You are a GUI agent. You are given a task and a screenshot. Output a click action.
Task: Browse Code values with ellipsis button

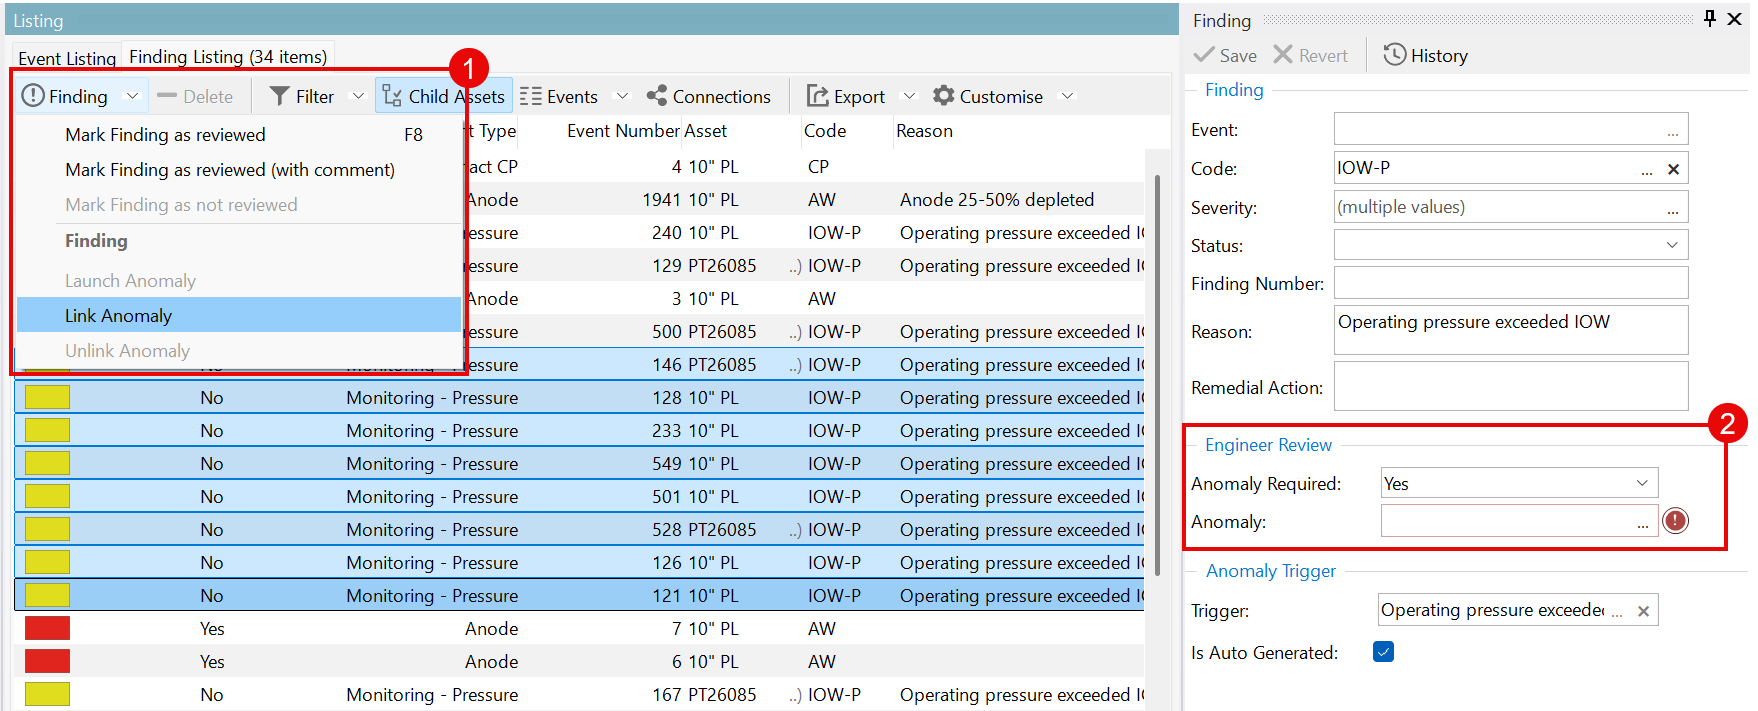pos(1647,171)
